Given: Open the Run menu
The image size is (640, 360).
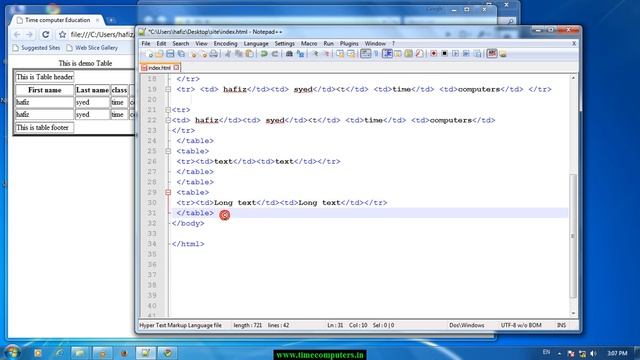Looking at the screenshot, I should click(x=329, y=43).
